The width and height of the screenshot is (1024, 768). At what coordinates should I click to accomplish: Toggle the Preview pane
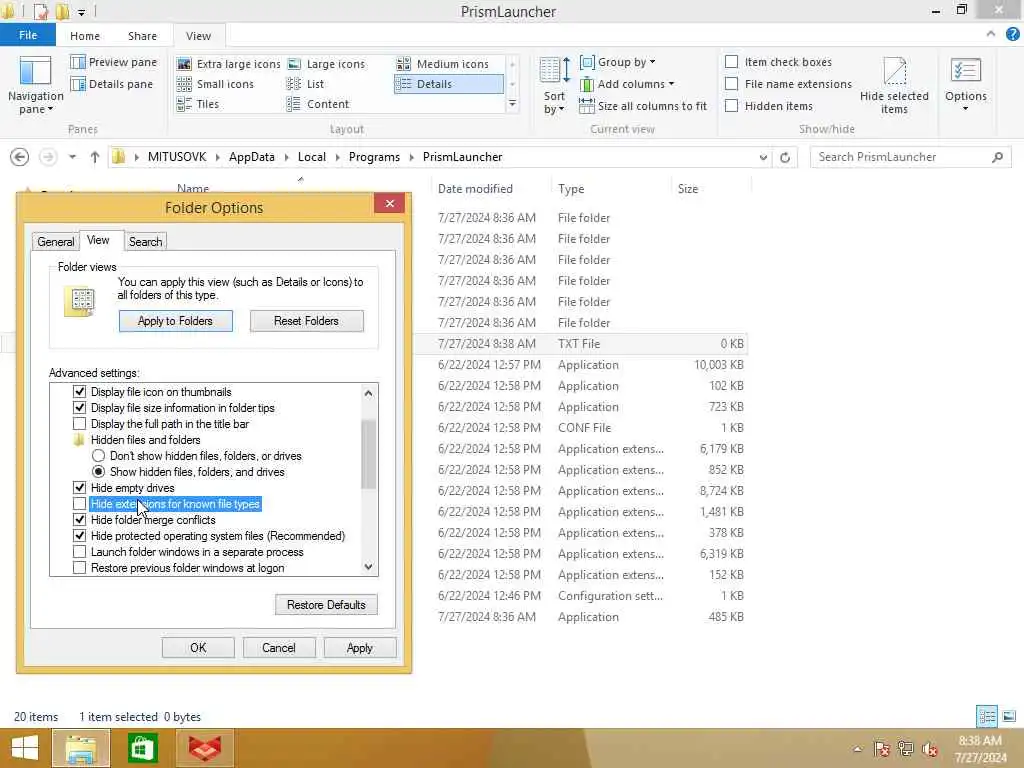pyautogui.click(x=114, y=62)
